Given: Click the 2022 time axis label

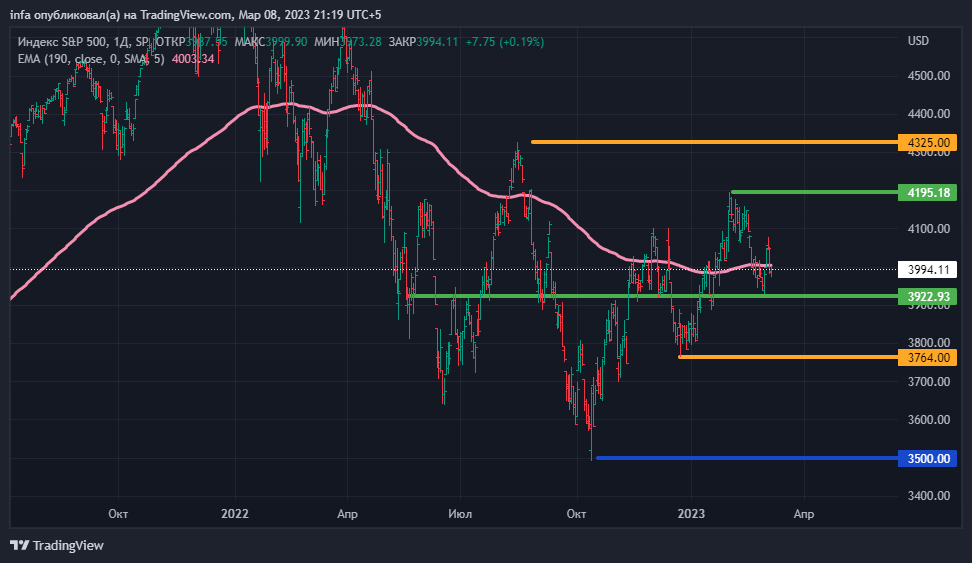Looking at the screenshot, I should click(x=235, y=513).
